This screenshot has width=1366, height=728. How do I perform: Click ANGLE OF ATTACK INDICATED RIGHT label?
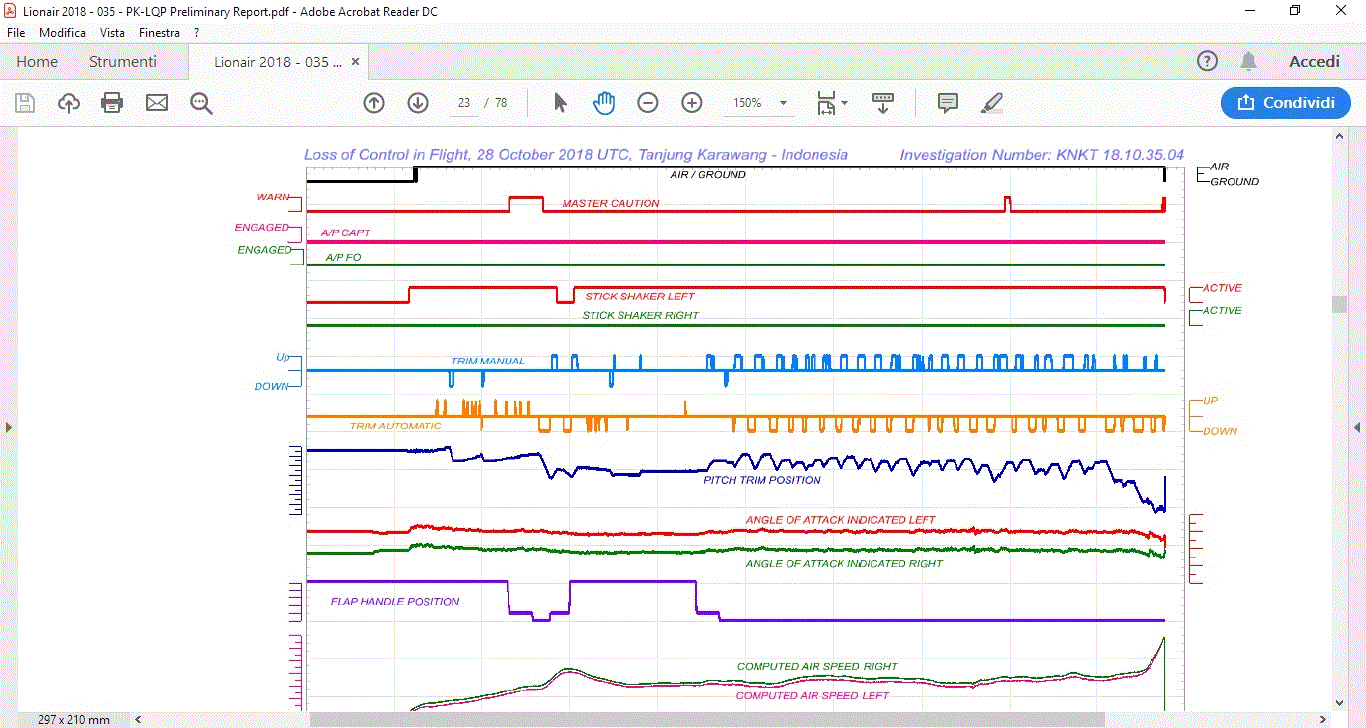pyautogui.click(x=844, y=563)
